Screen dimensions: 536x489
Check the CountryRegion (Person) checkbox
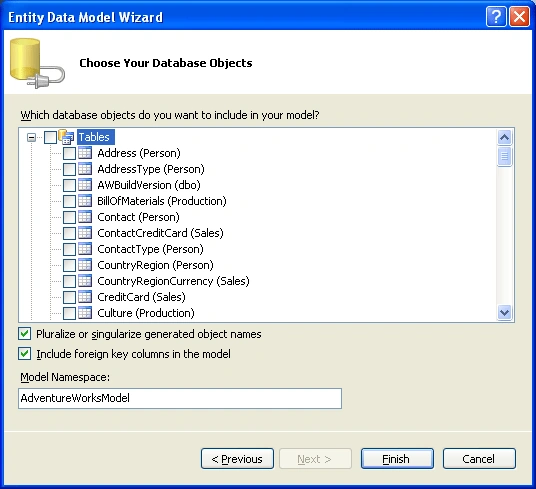pyautogui.click(x=69, y=265)
